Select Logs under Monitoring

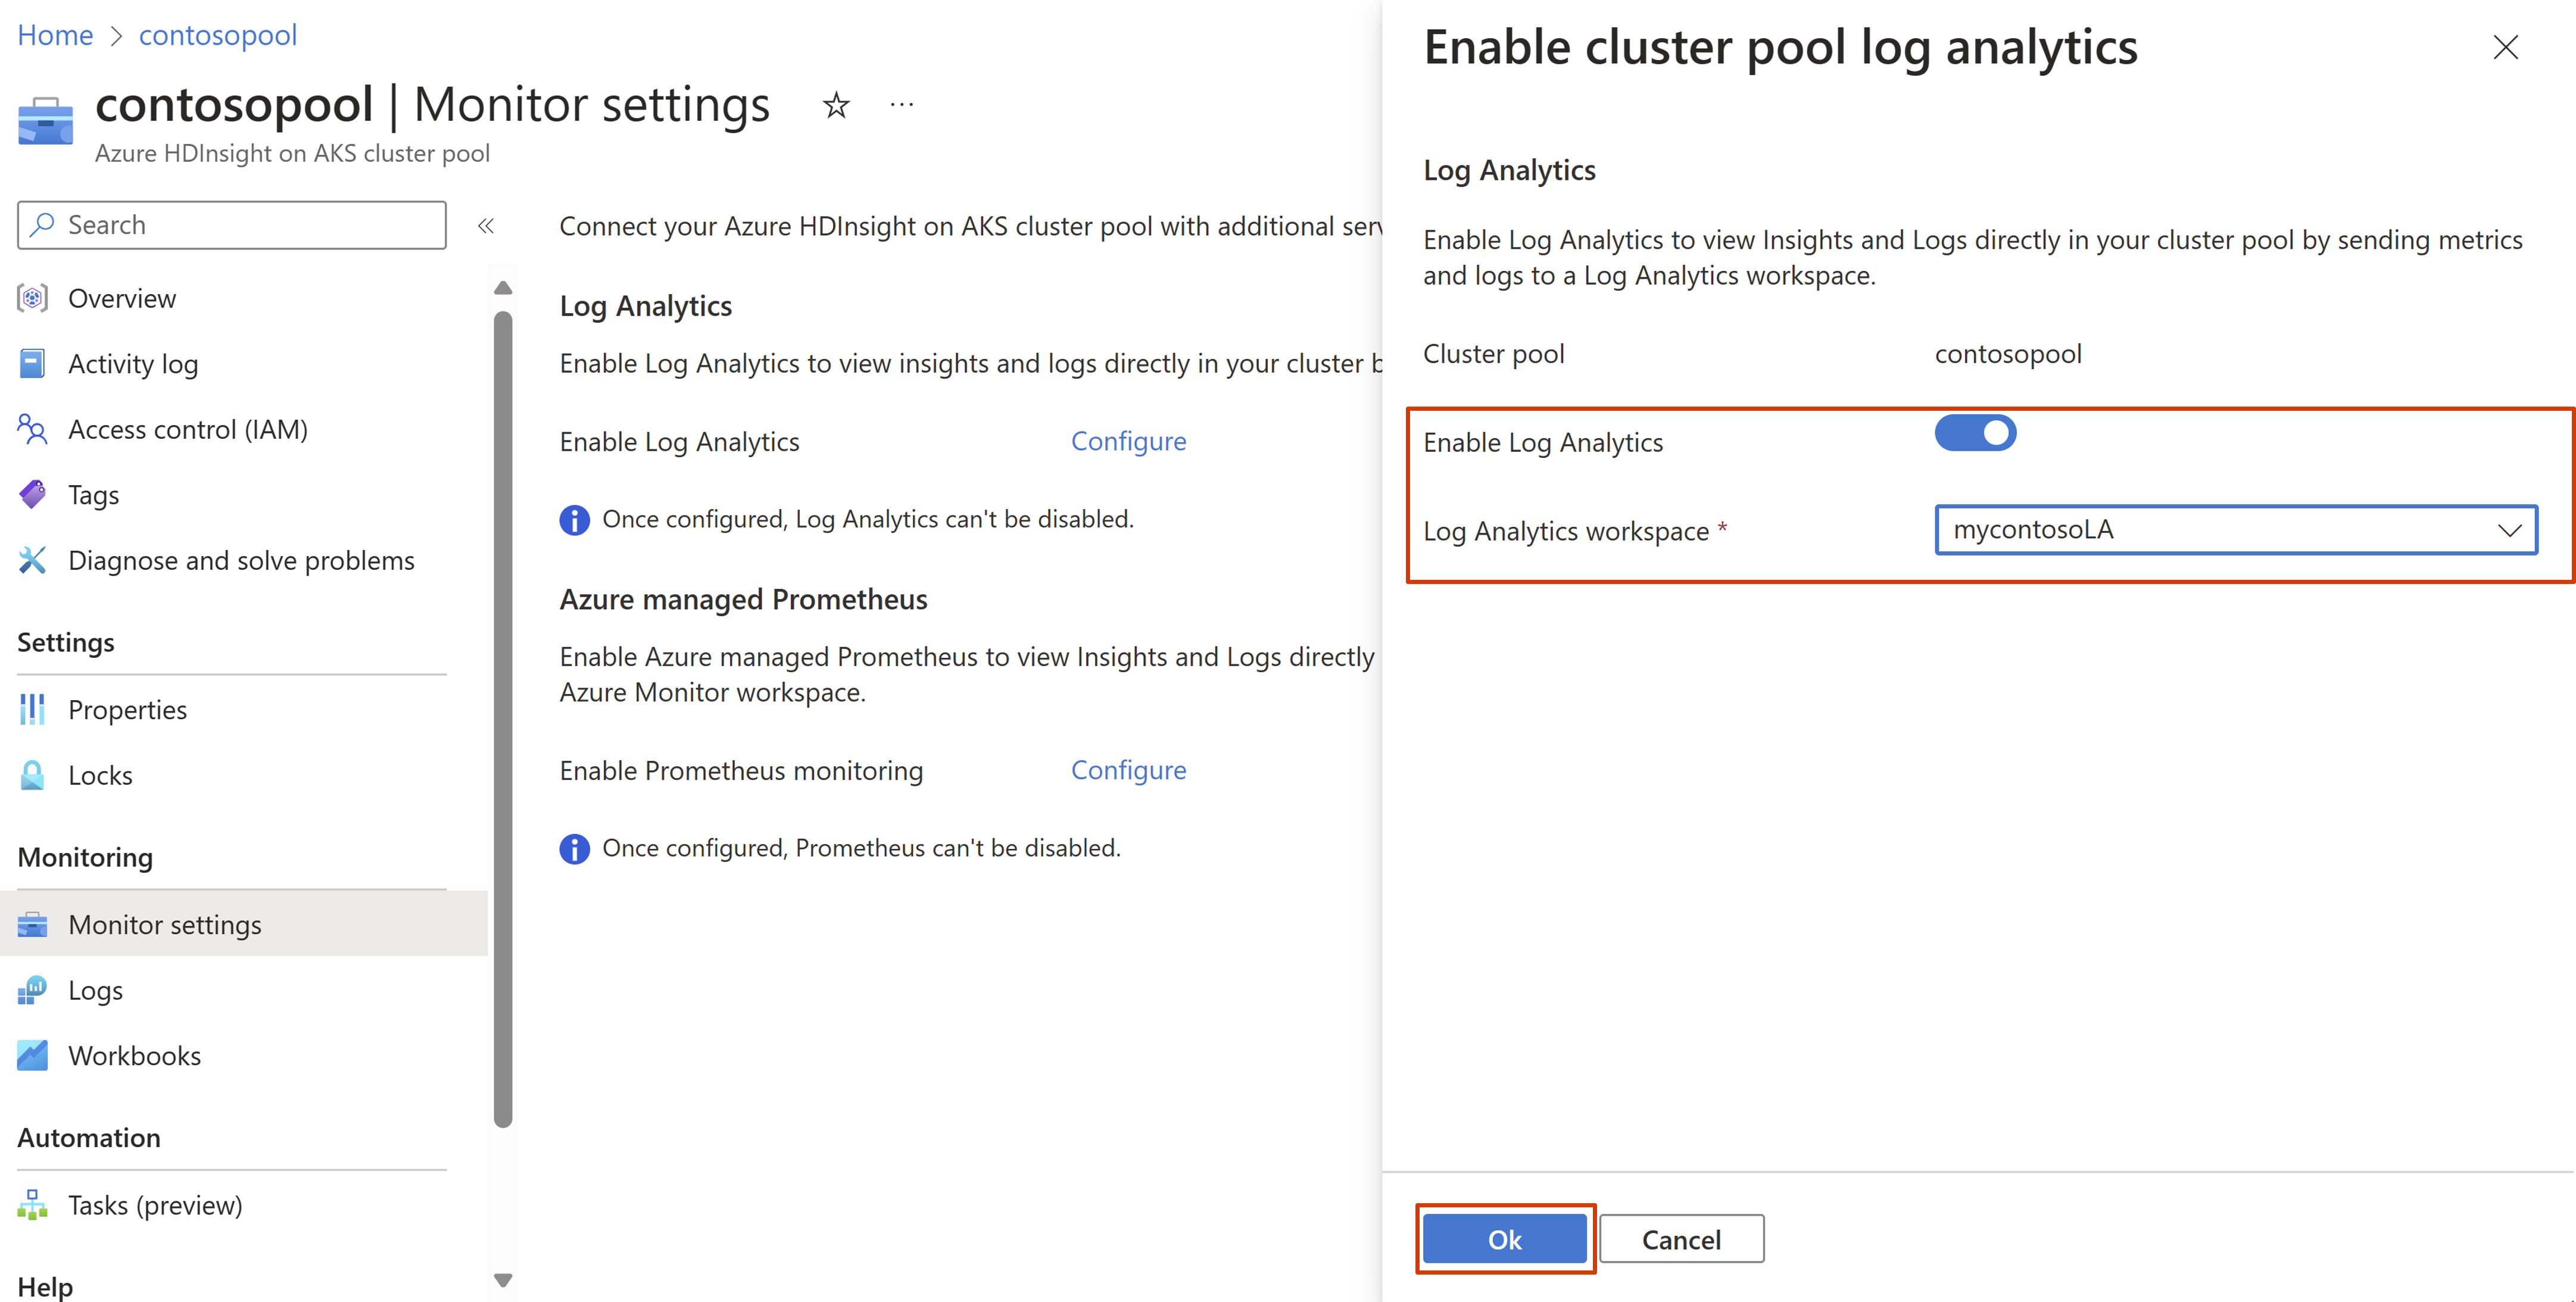pos(95,990)
